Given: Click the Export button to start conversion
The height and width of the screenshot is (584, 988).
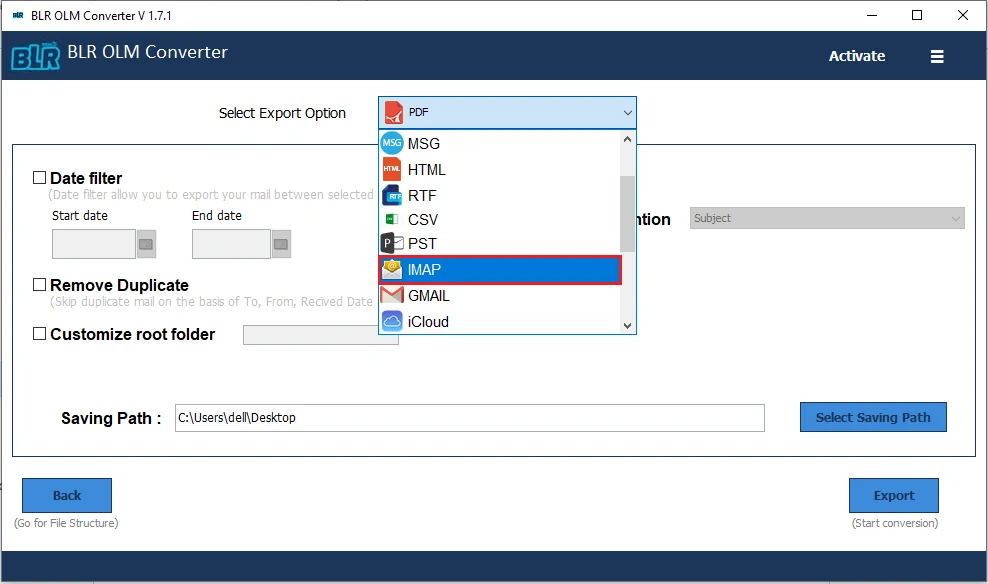Looking at the screenshot, I should pyautogui.click(x=893, y=495).
